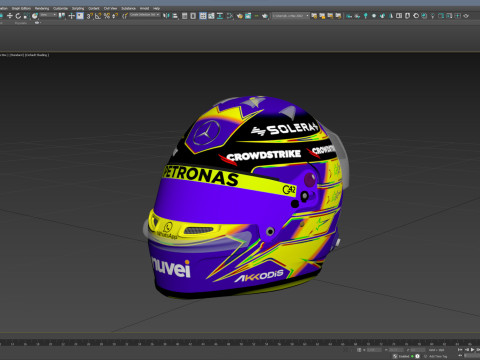Click the shield-shaped icon in right toolbar
The height and width of the screenshot is (360, 480).
point(407,16)
